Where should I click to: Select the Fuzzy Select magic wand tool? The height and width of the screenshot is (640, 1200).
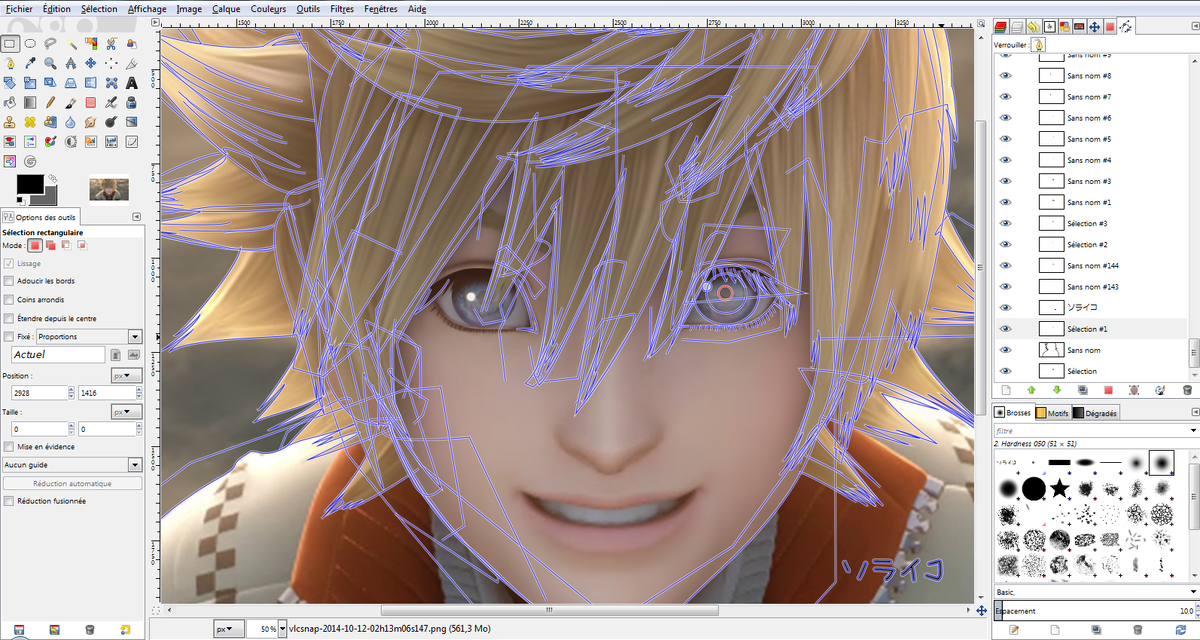(x=71, y=43)
